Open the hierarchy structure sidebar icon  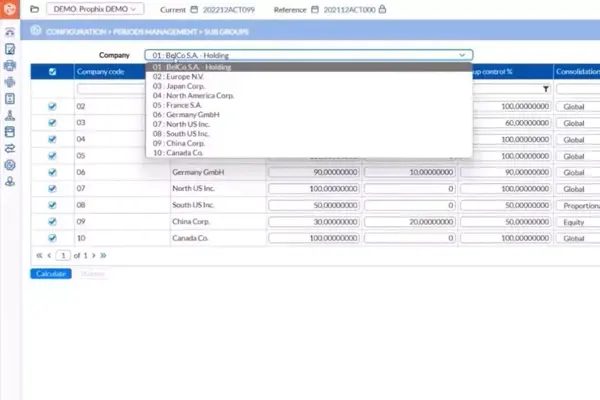[10, 115]
